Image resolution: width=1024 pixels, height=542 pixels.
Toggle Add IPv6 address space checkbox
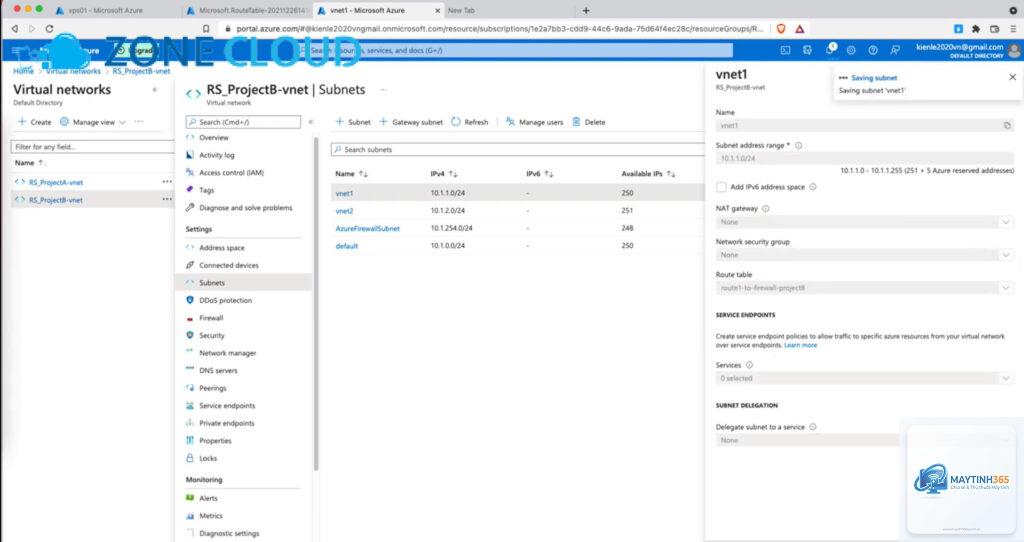coord(721,187)
